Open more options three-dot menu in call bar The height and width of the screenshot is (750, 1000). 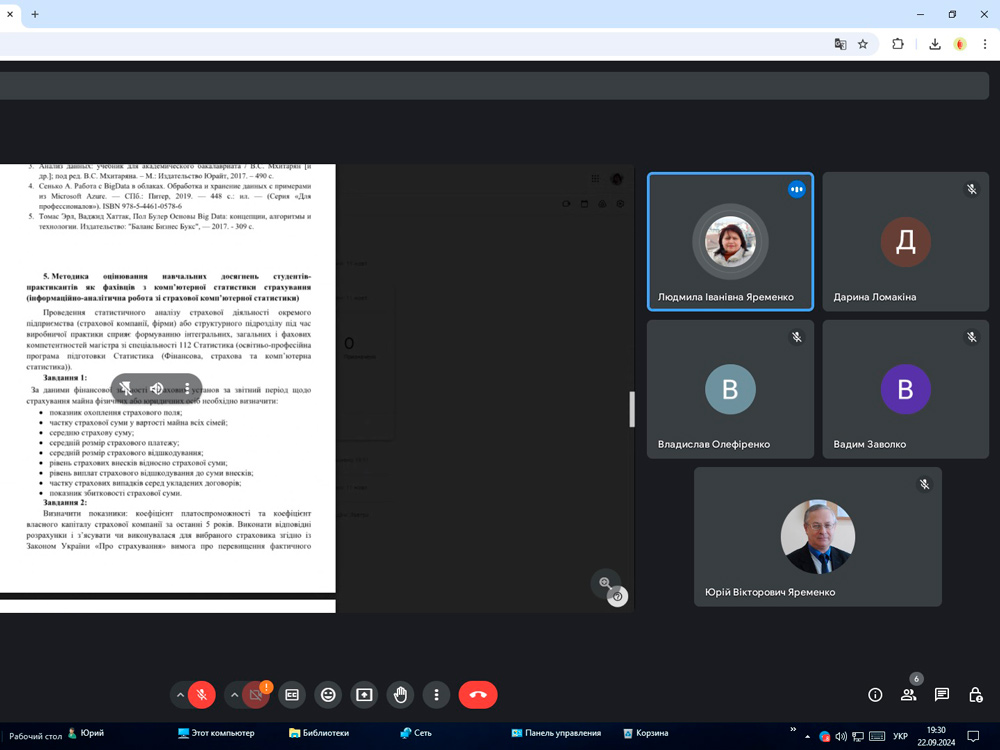436,694
